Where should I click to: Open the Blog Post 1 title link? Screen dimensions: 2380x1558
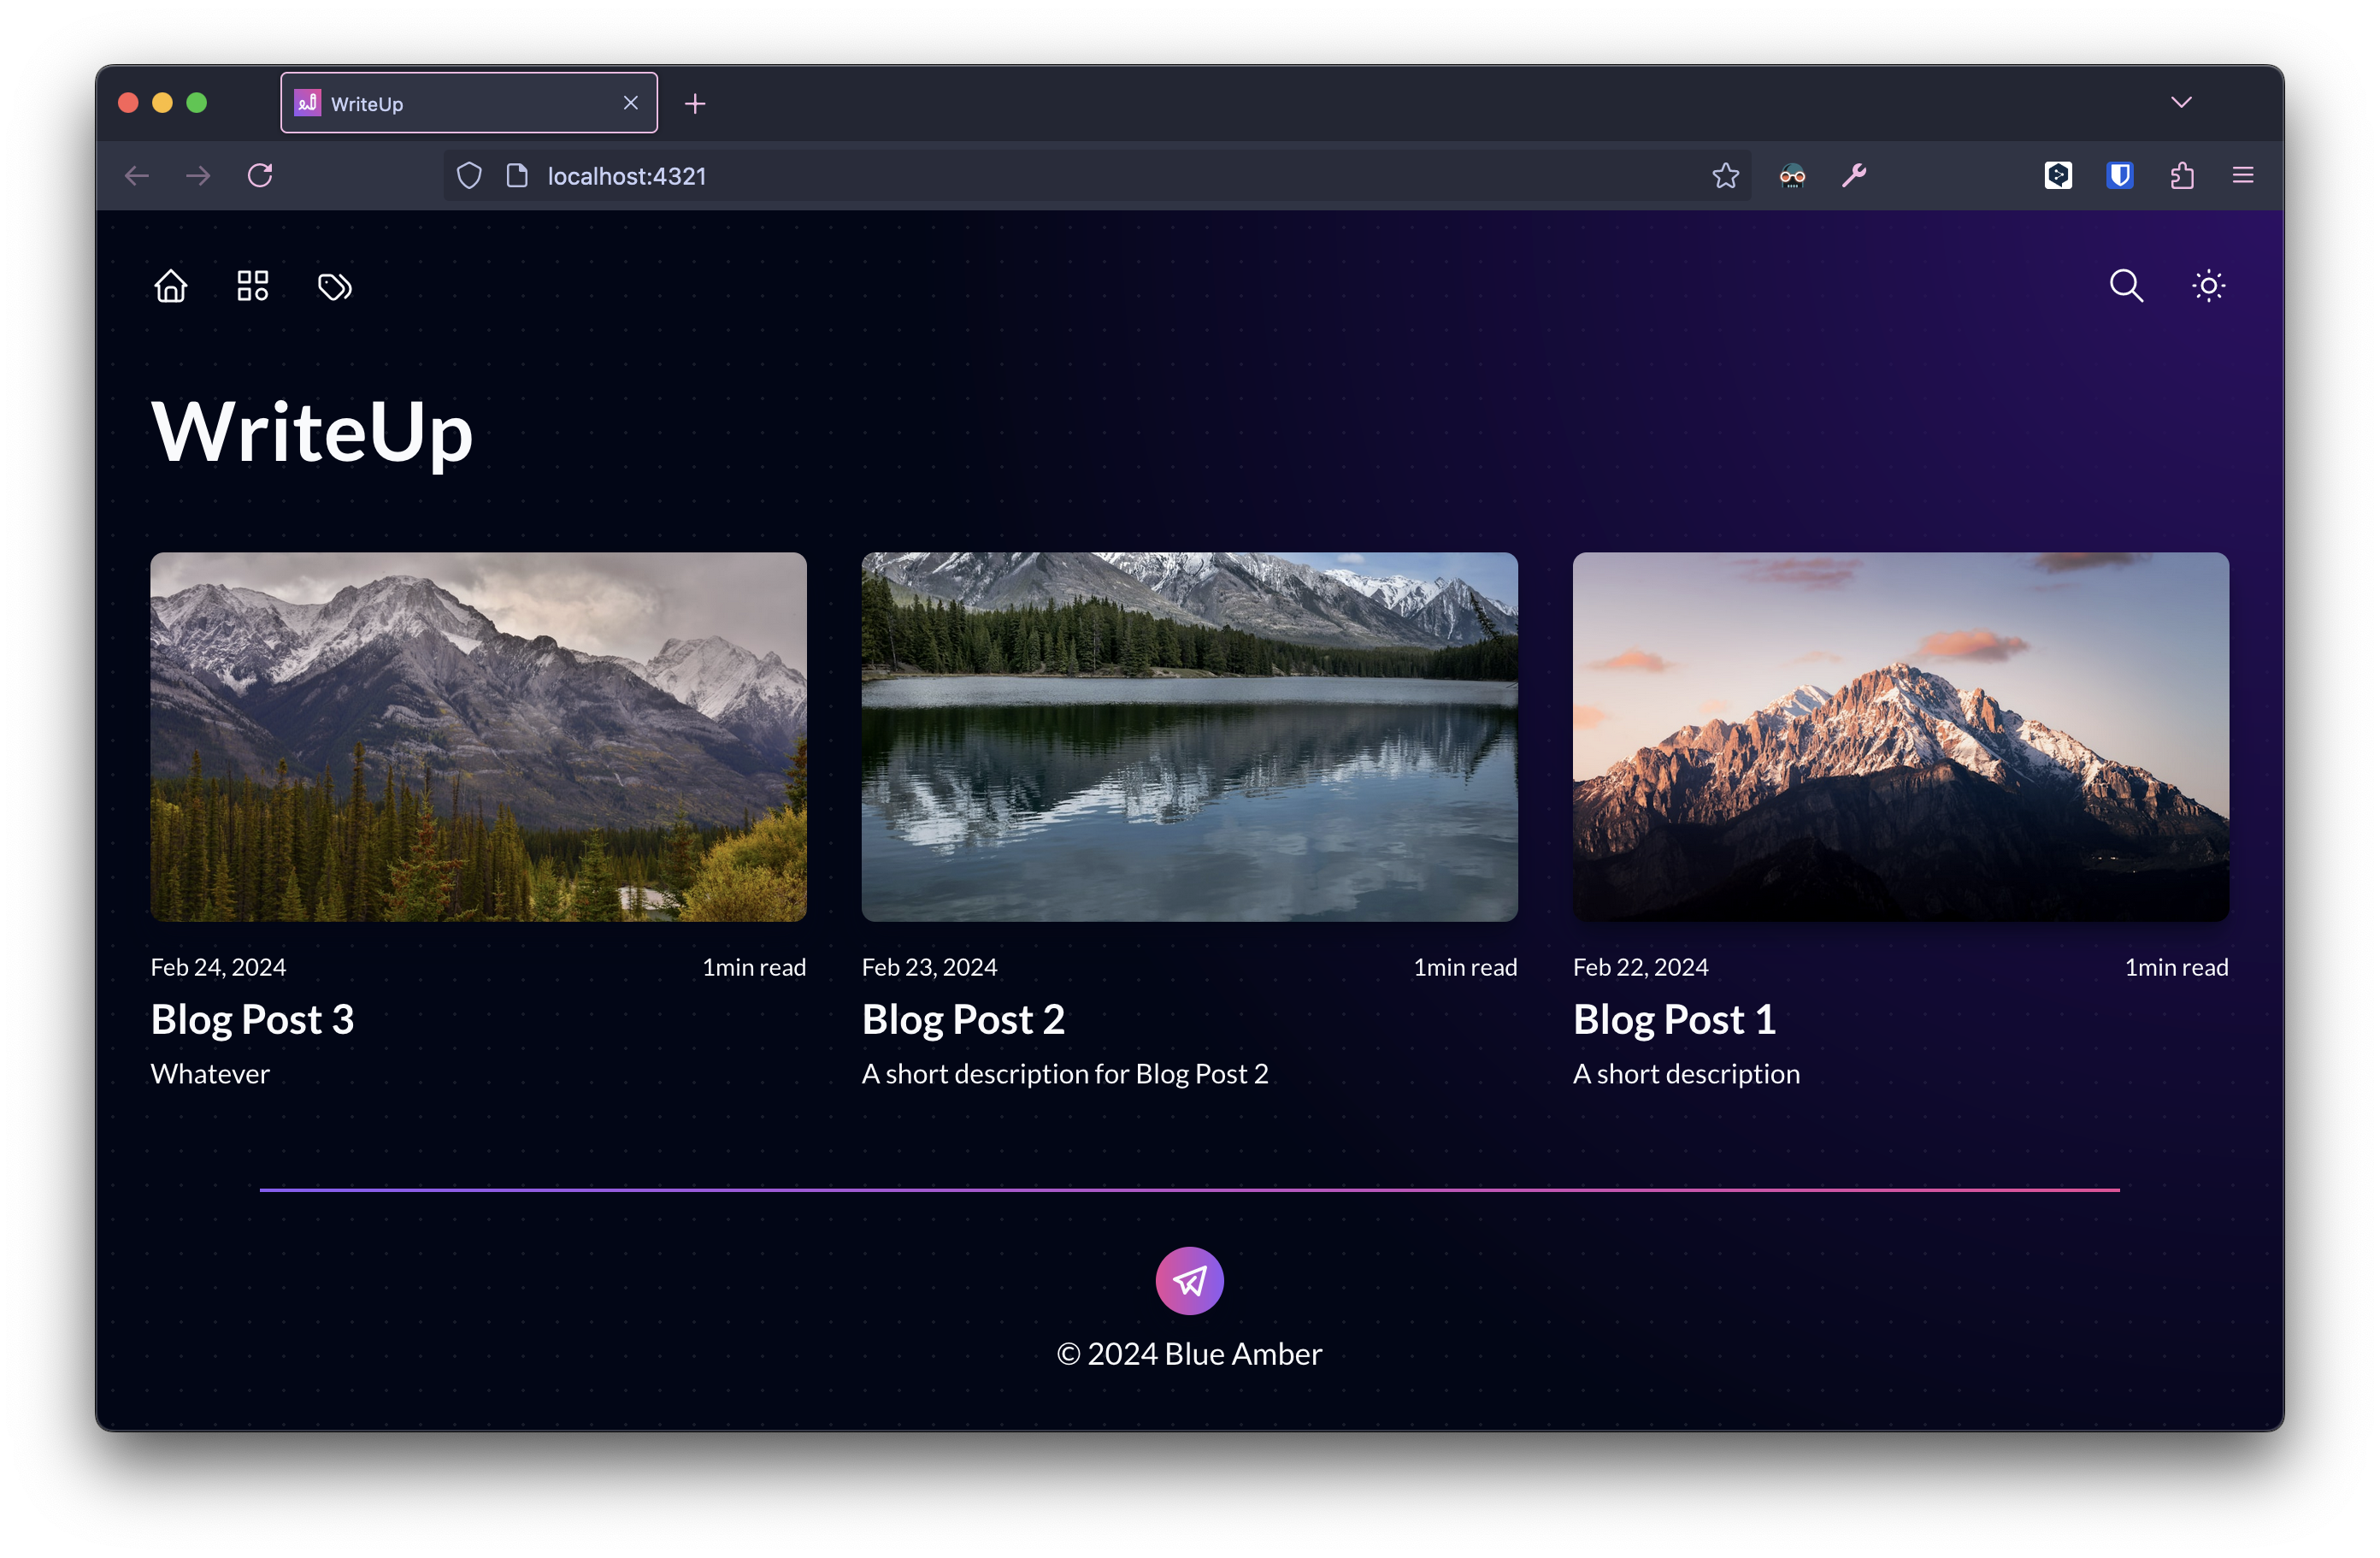pos(1674,1019)
